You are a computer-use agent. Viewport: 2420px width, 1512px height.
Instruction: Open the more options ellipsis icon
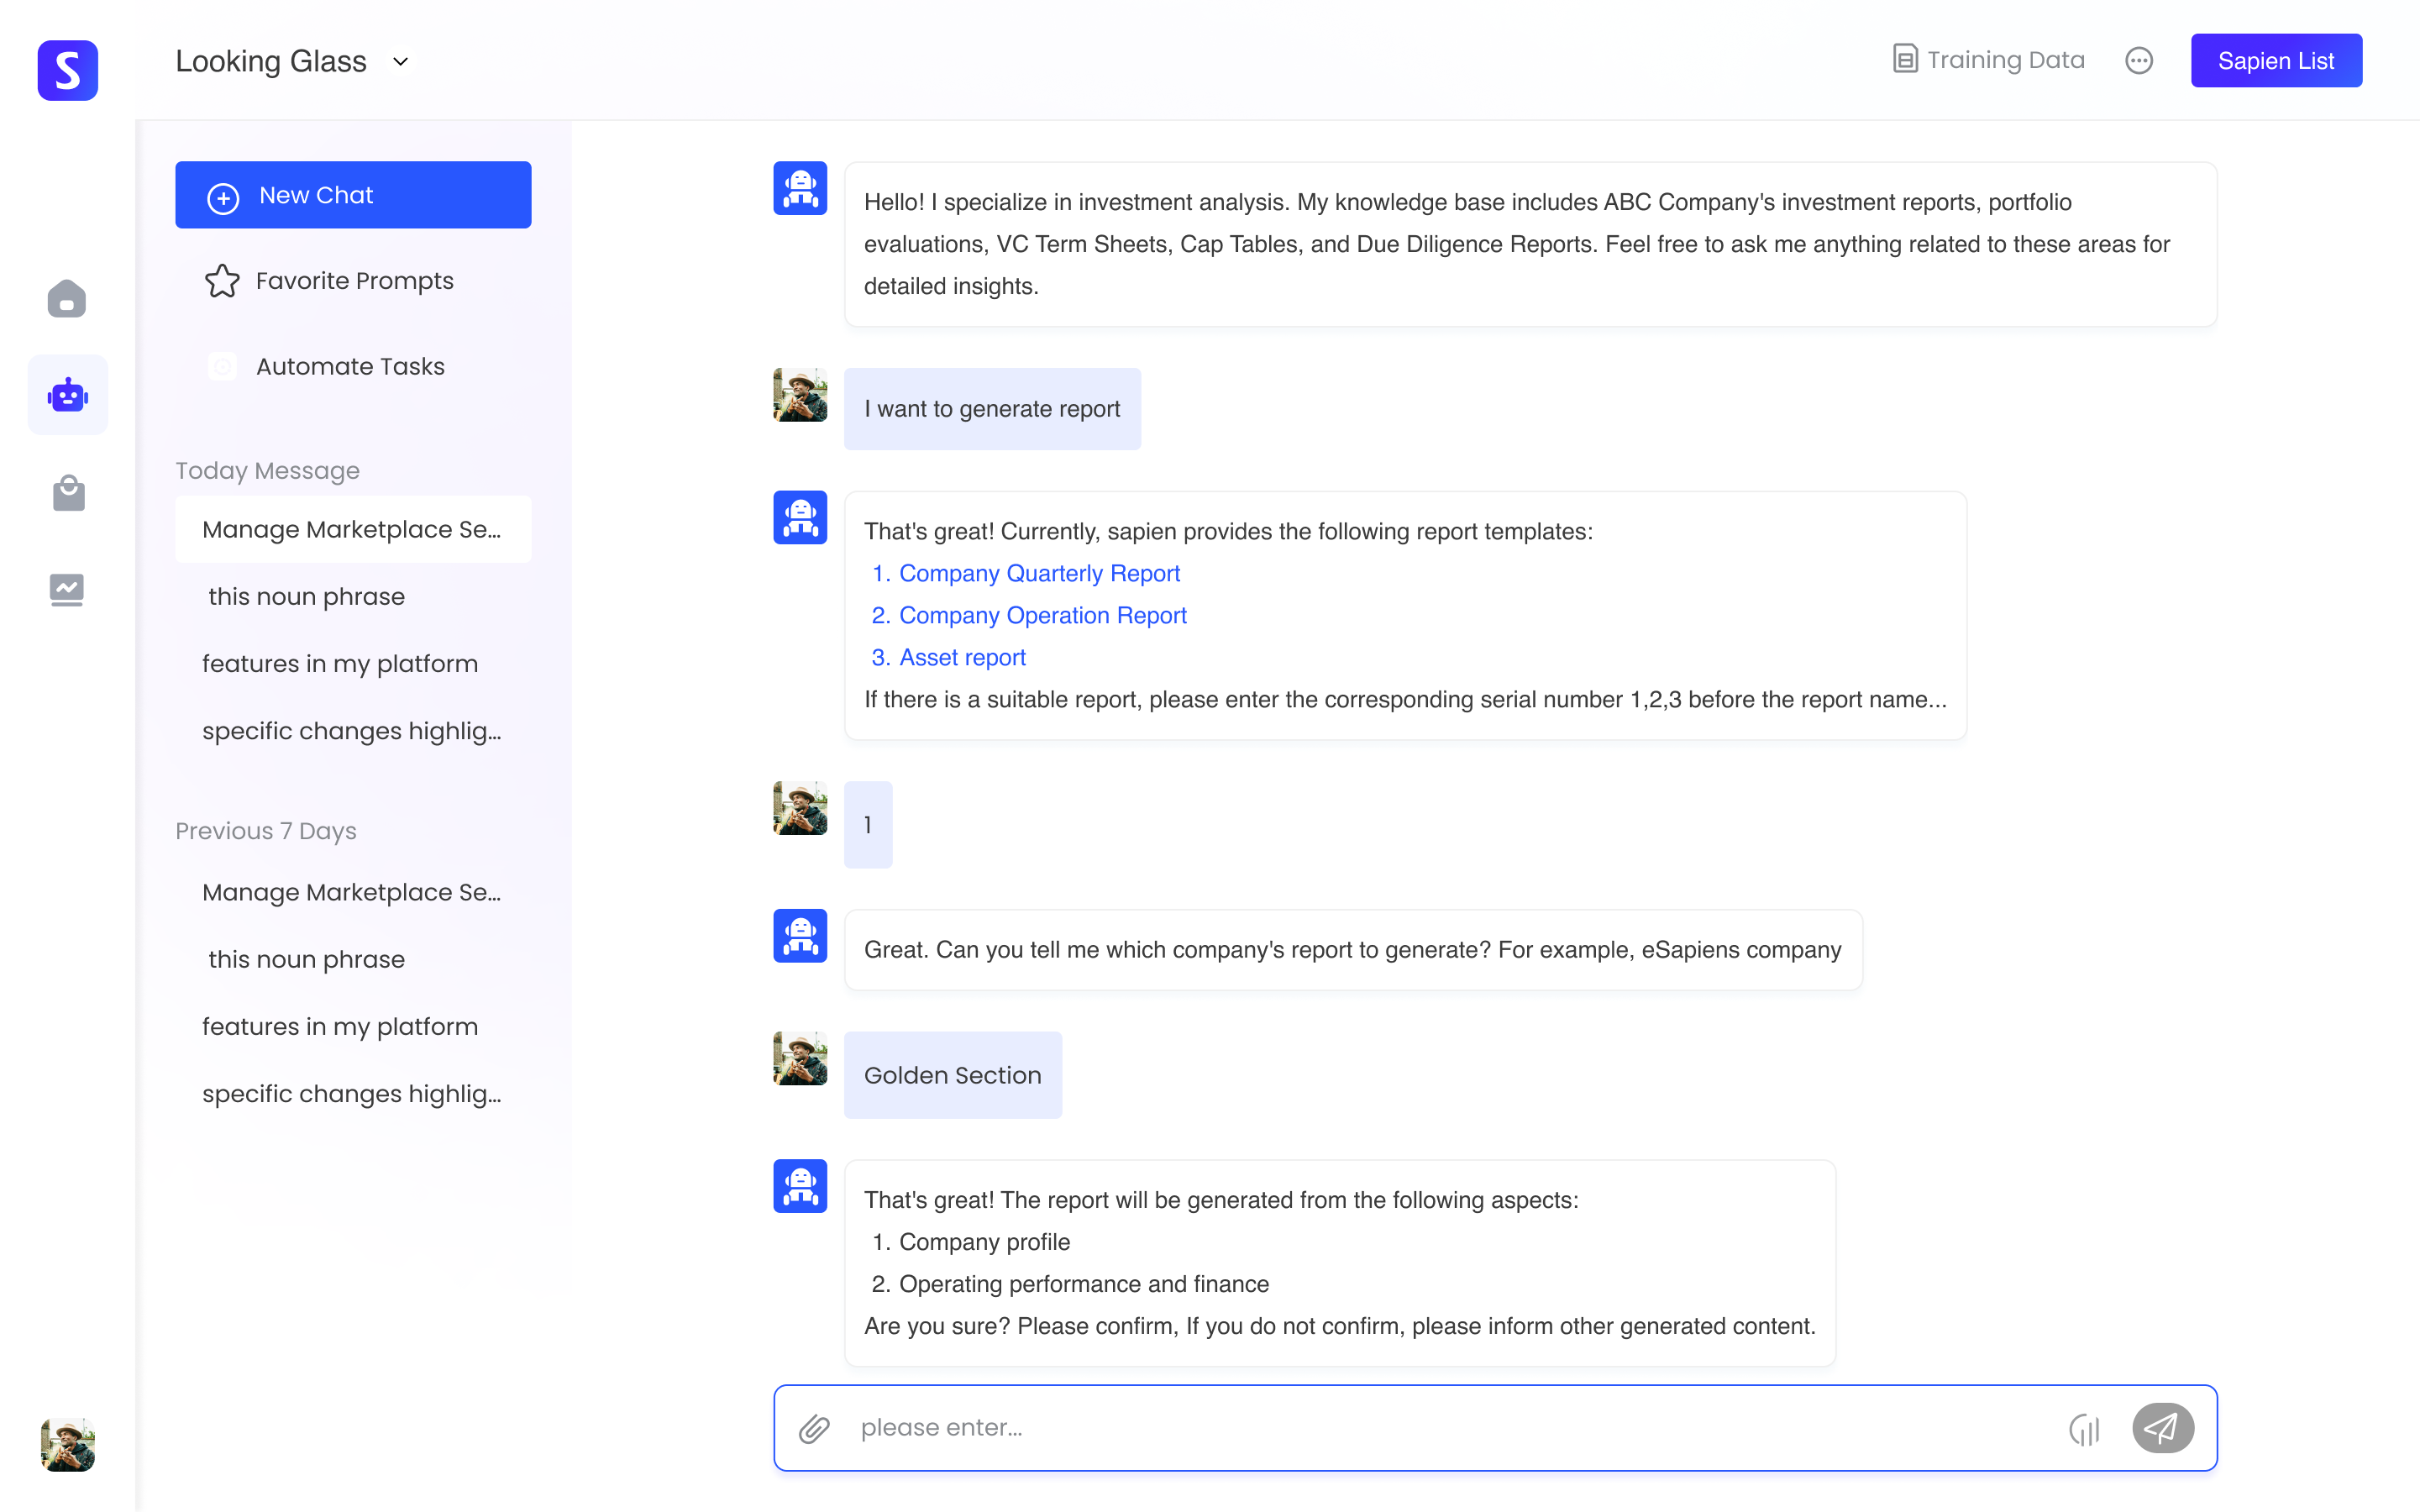[2138, 61]
